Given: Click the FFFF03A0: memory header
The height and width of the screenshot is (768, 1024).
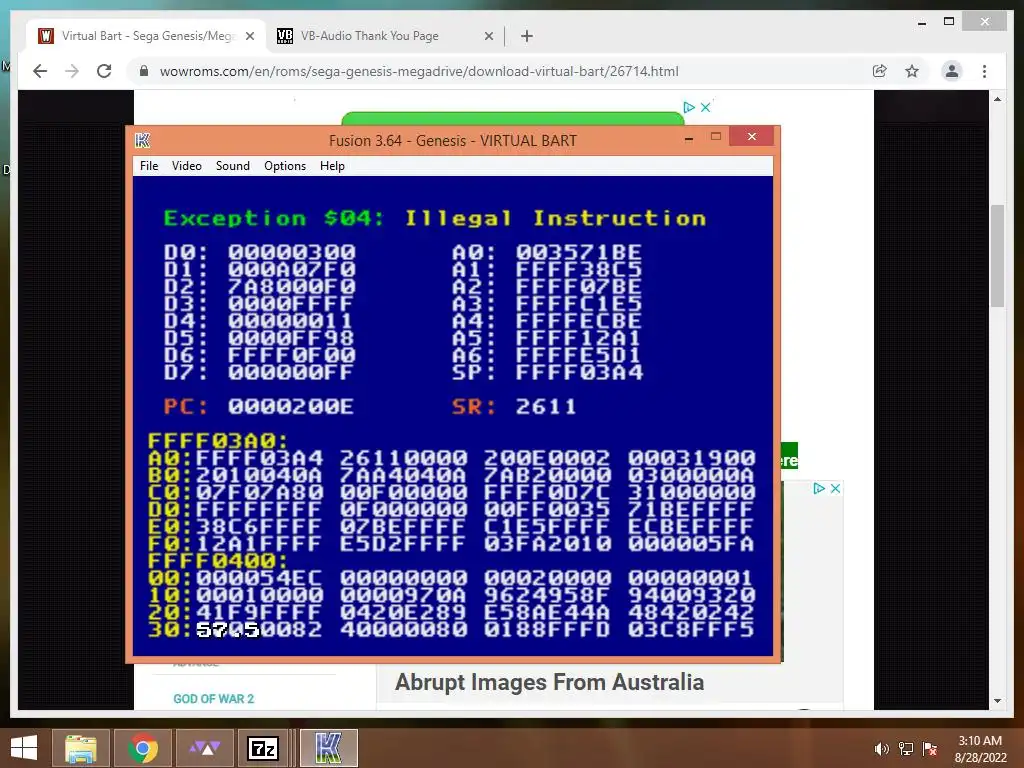Looking at the screenshot, I should pyautogui.click(x=217, y=441).
